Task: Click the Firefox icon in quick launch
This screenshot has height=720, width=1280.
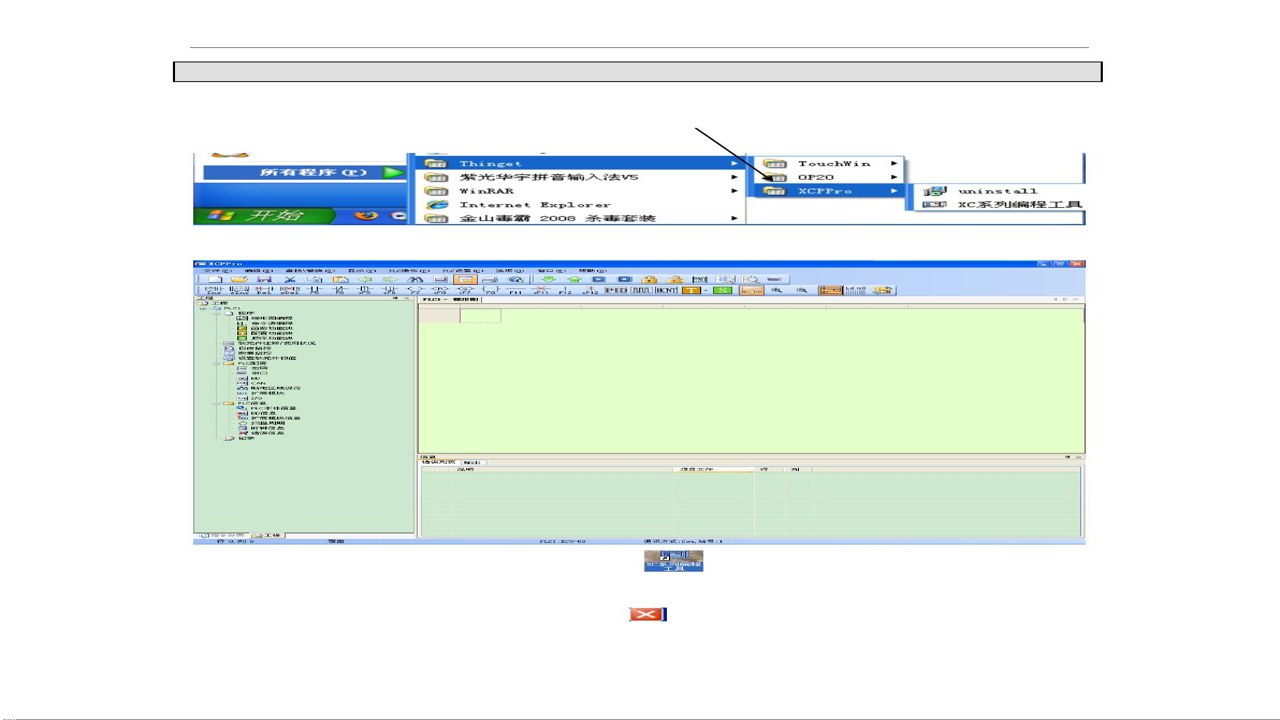Action: coord(366,215)
